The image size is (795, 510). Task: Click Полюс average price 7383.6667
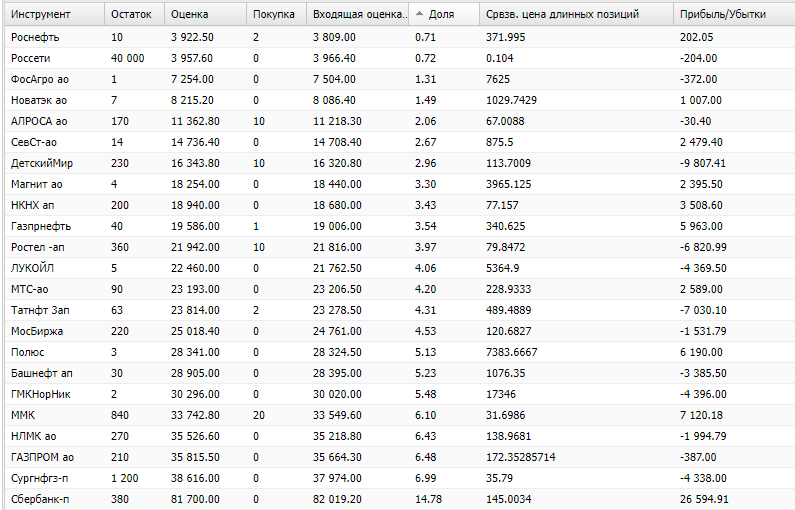click(x=512, y=352)
